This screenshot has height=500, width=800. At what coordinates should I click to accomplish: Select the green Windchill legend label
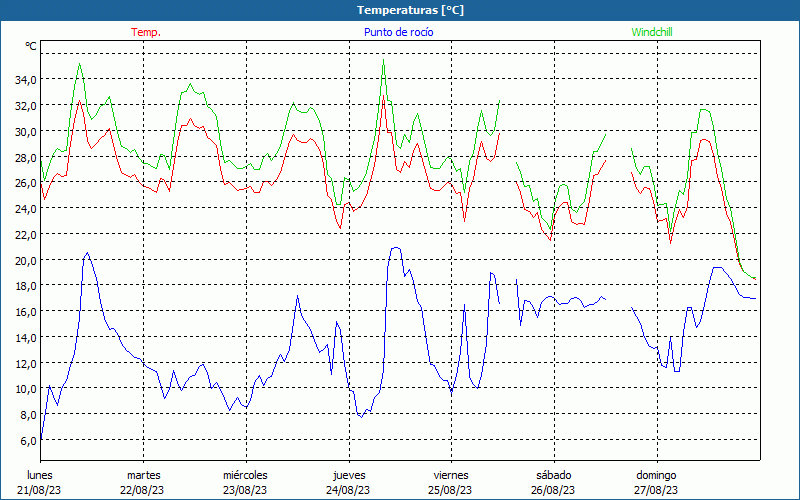coord(652,32)
